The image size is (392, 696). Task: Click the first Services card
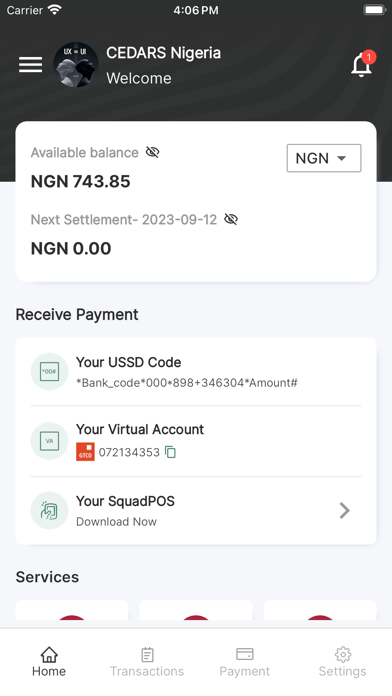pos(72,611)
